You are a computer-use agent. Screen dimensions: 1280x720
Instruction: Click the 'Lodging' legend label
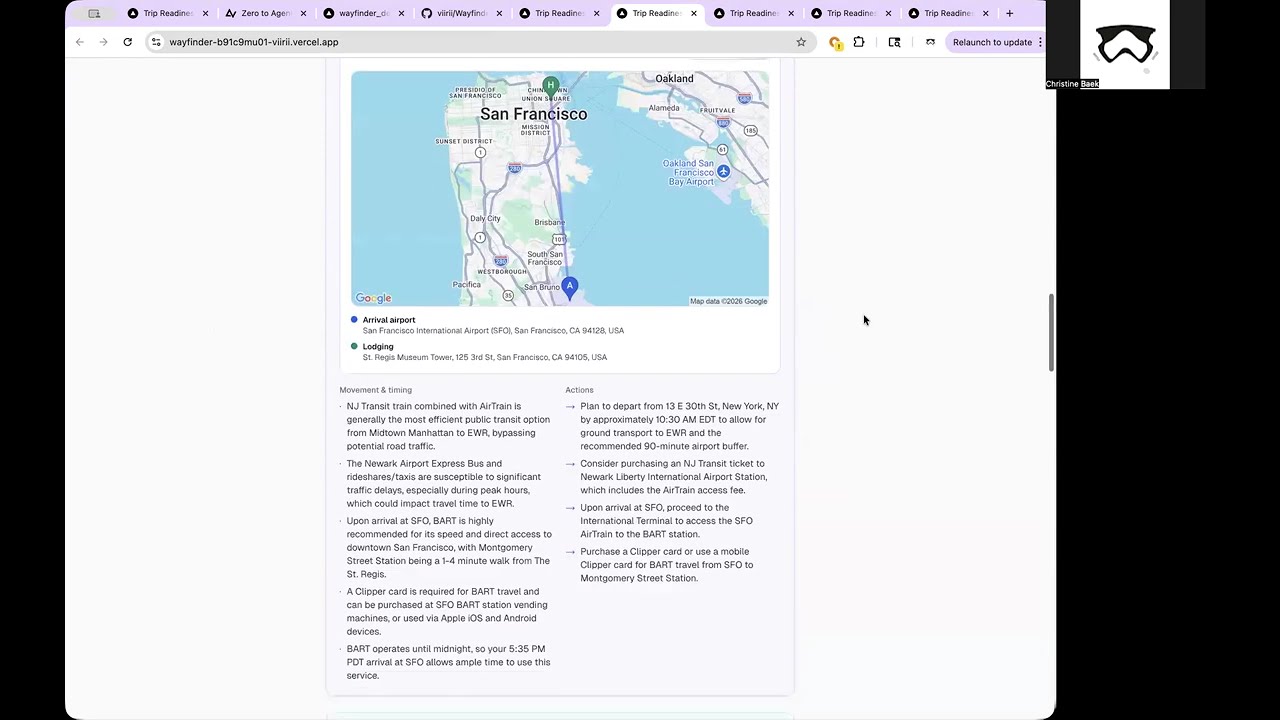(378, 346)
